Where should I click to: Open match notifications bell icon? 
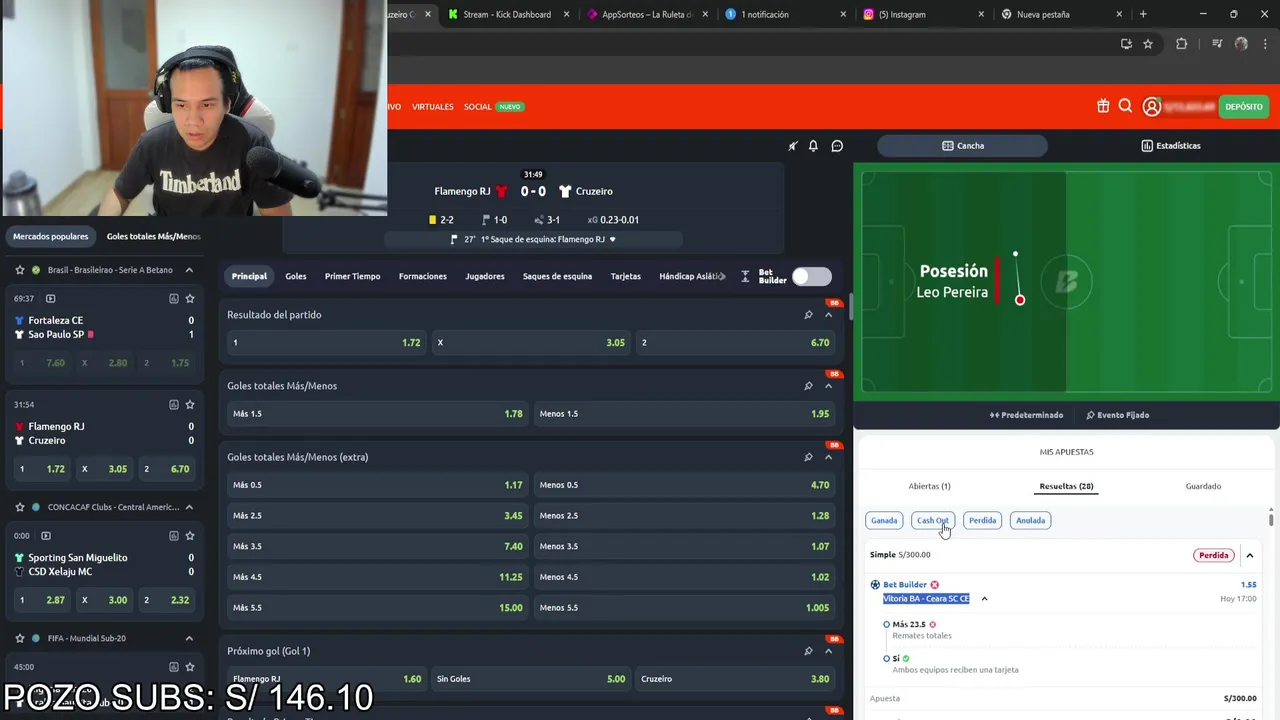coord(813,146)
